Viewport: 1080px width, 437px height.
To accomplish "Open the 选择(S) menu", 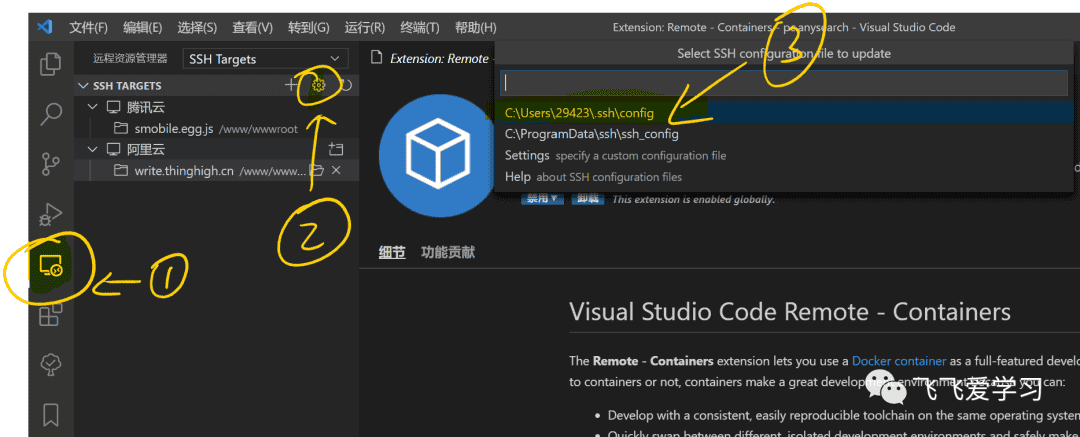I will click(x=197, y=28).
